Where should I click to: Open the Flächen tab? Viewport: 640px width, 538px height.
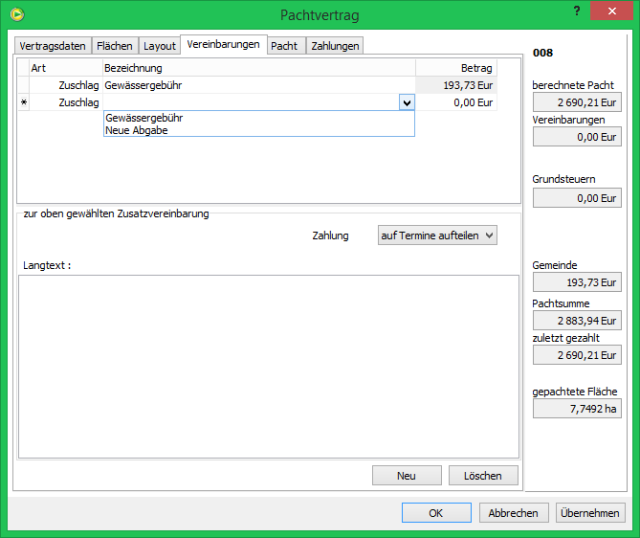click(115, 46)
